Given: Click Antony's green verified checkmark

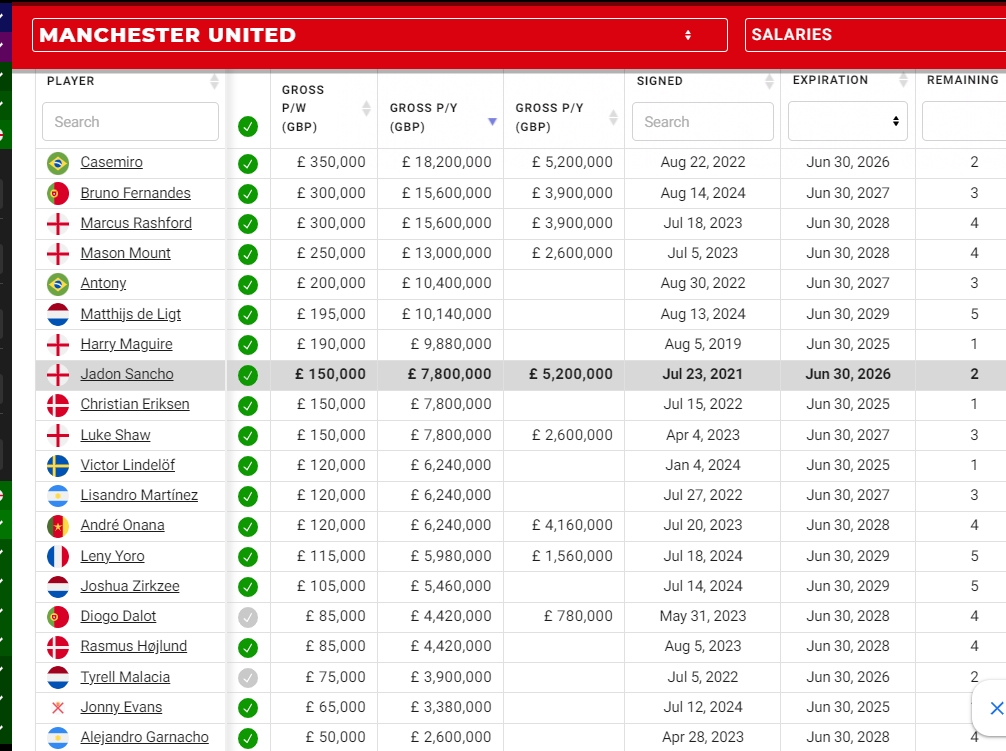Looking at the screenshot, I should [x=248, y=285].
